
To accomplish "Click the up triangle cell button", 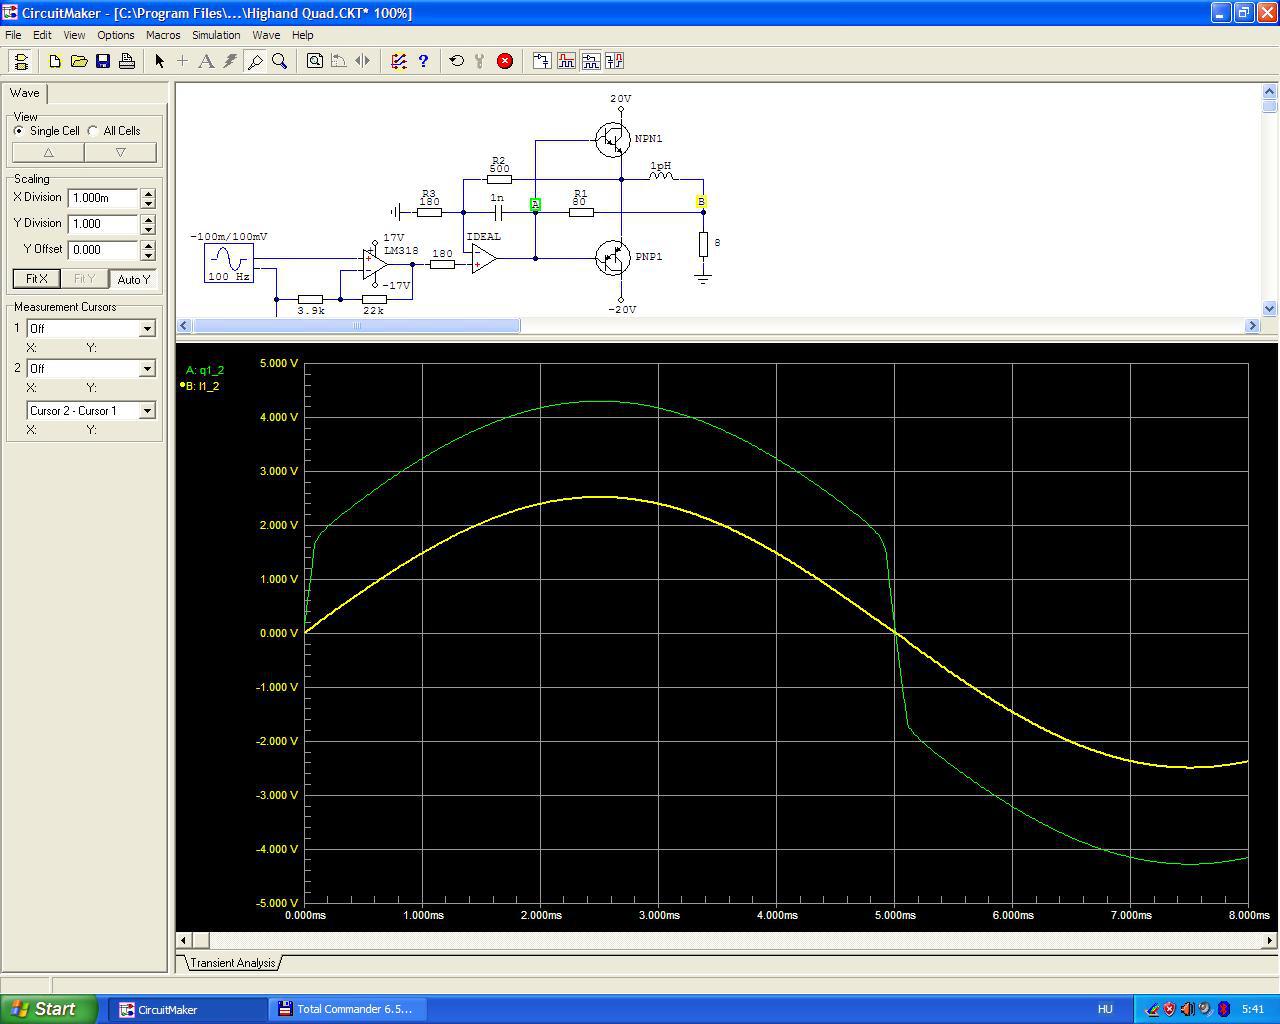I will click(48, 153).
